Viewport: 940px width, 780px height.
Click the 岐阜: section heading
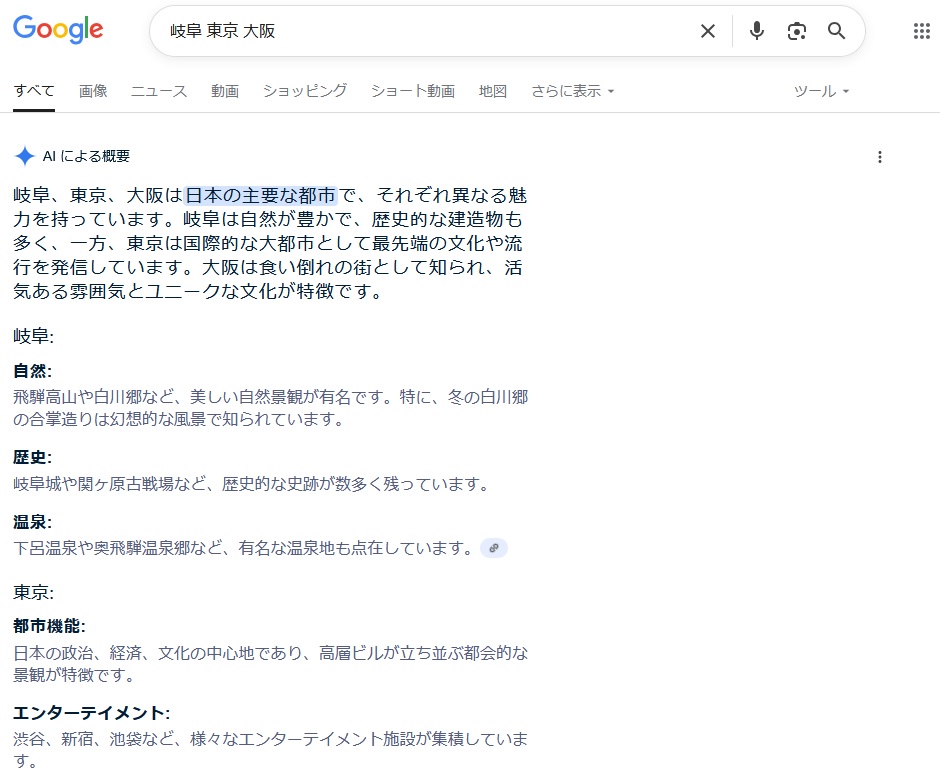(34, 336)
